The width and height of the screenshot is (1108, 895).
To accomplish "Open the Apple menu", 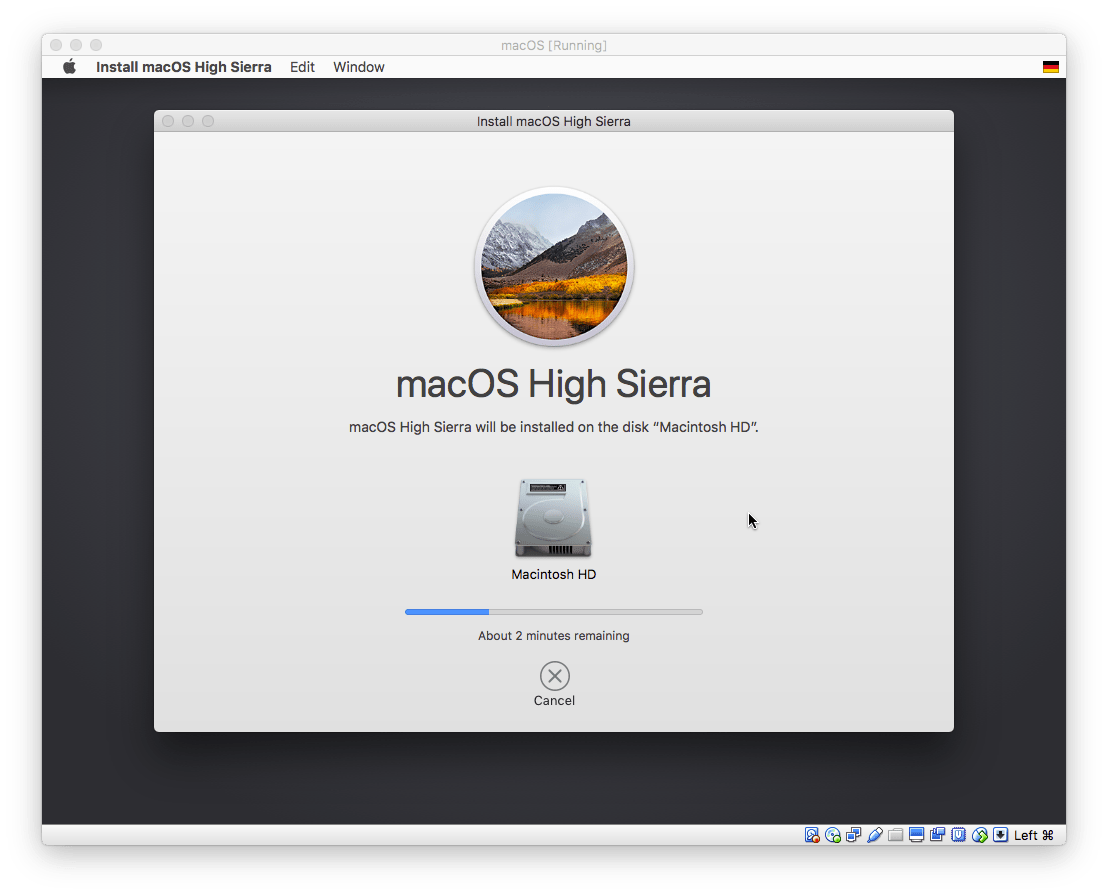I will coord(68,66).
